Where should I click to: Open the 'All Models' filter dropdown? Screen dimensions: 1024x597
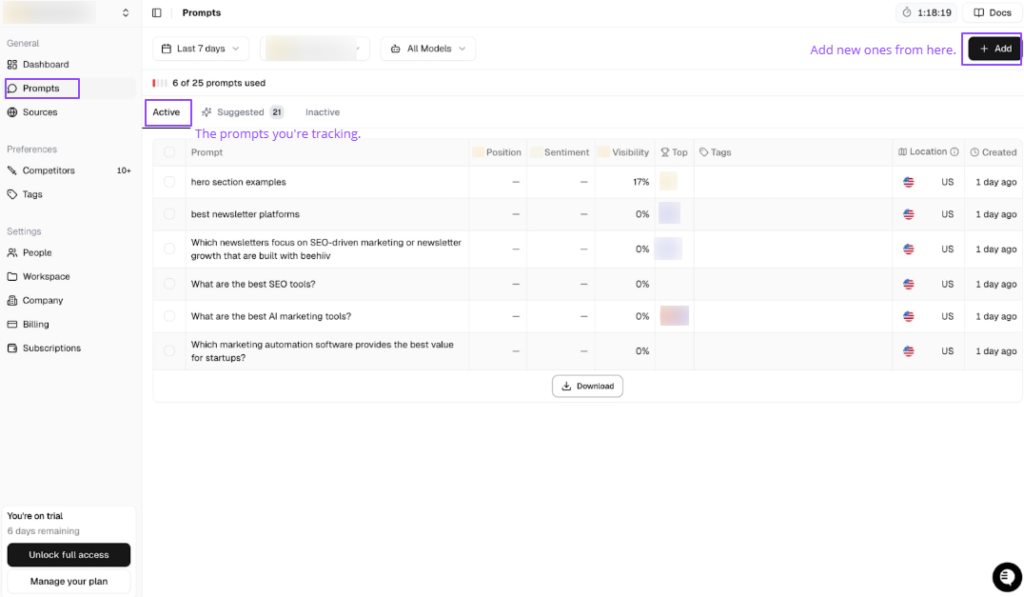(428, 49)
